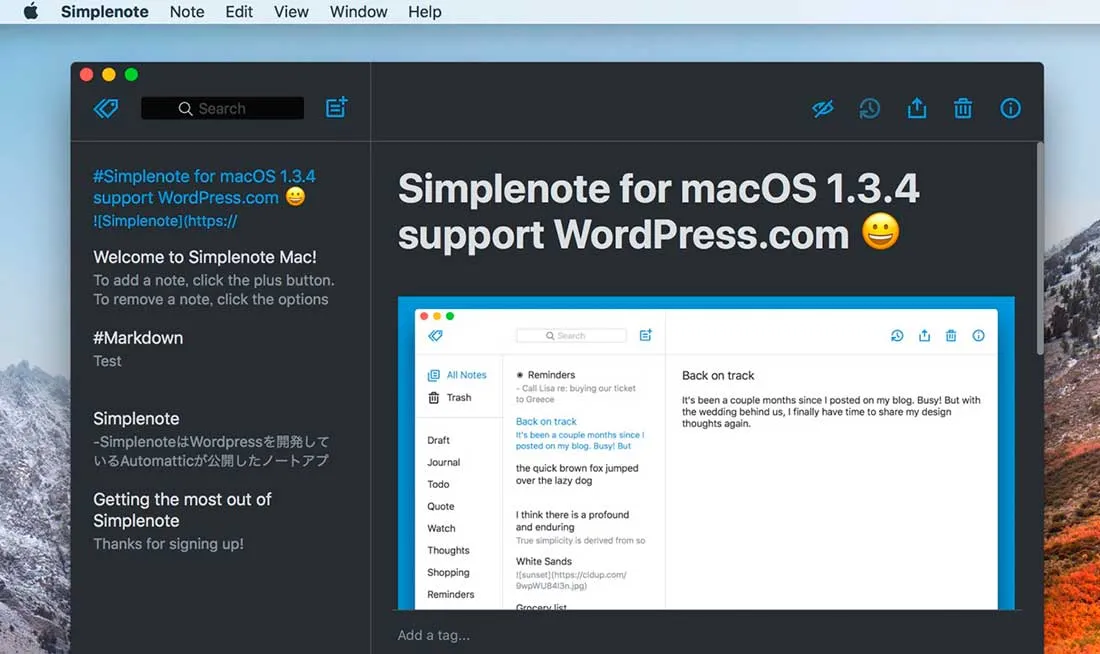Open the Edit menu

pos(239,12)
